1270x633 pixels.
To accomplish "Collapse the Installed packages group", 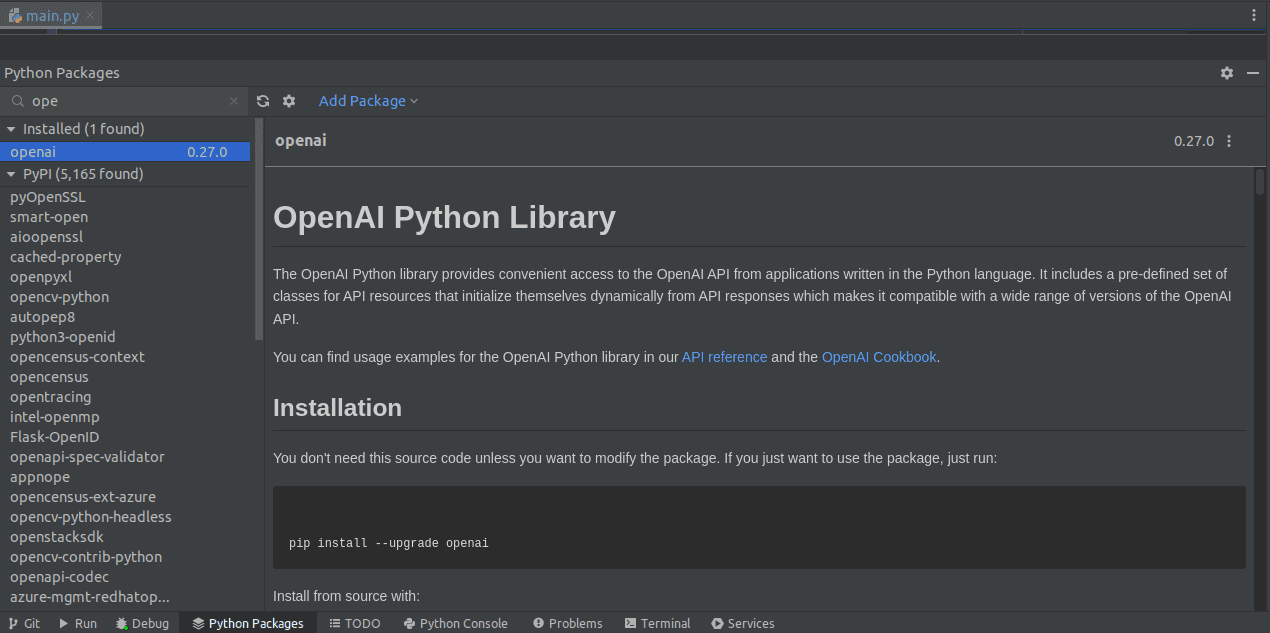I will click(x=11, y=129).
